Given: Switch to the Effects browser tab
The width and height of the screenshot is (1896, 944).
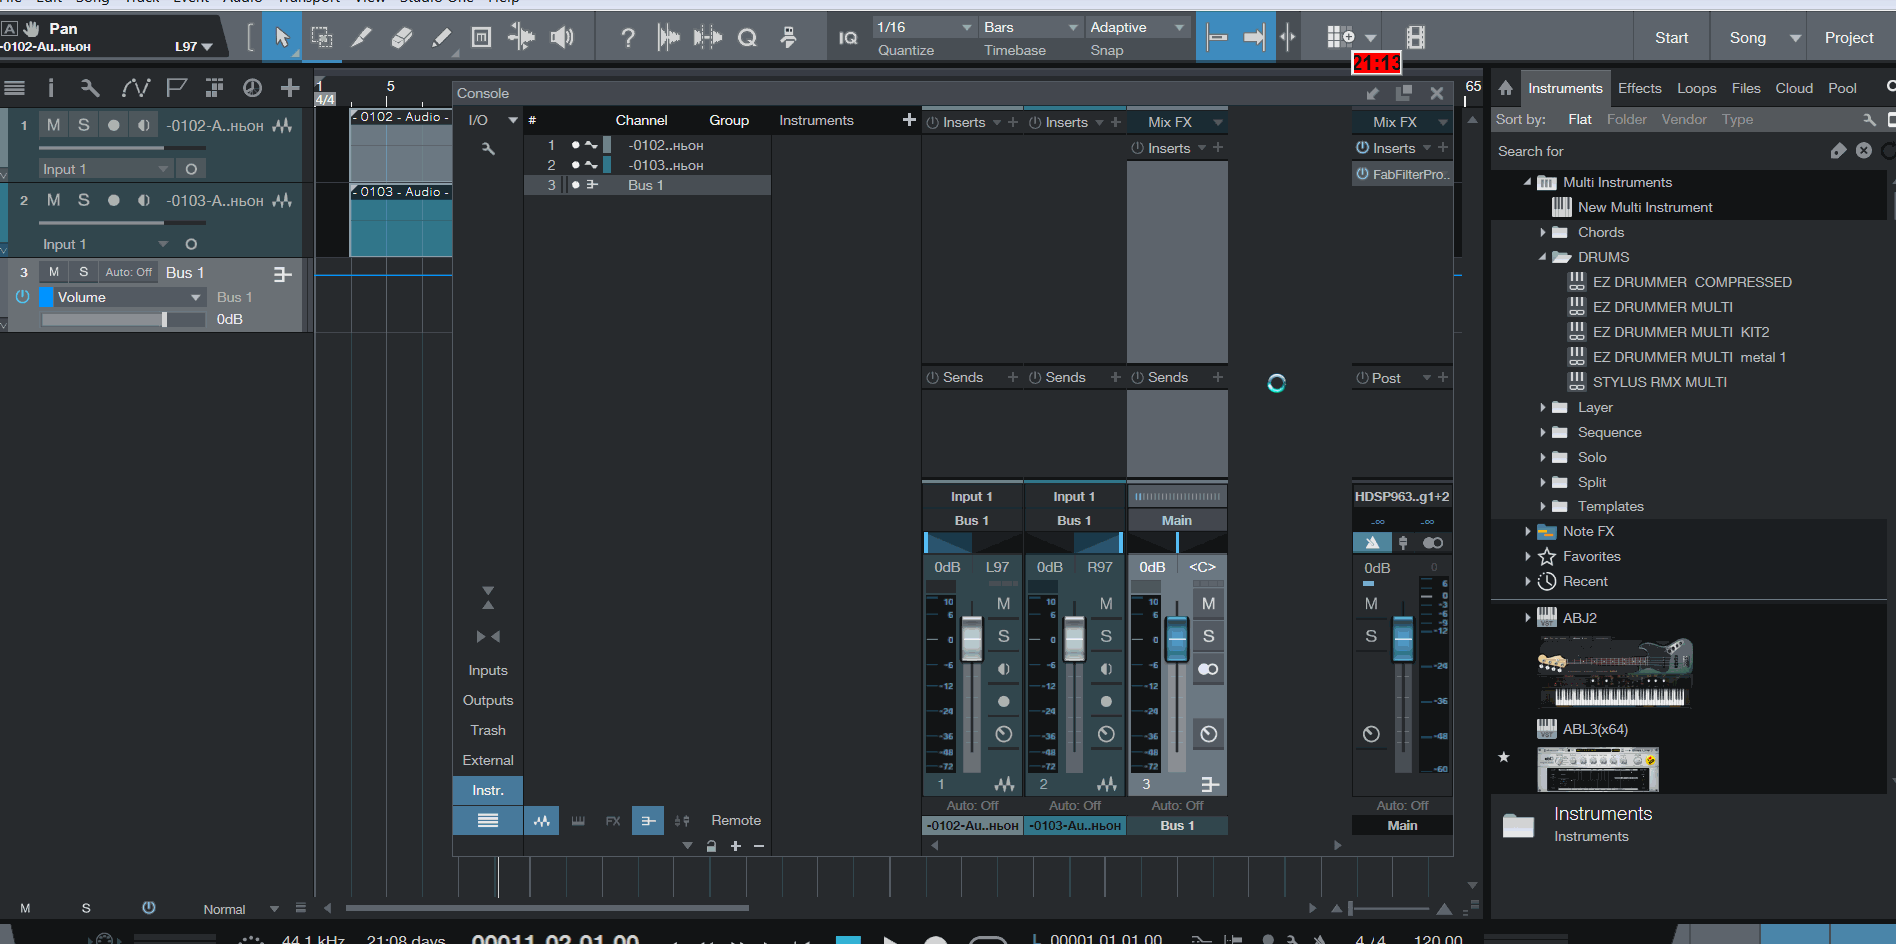Looking at the screenshot, I should (x=1639, y=88).
